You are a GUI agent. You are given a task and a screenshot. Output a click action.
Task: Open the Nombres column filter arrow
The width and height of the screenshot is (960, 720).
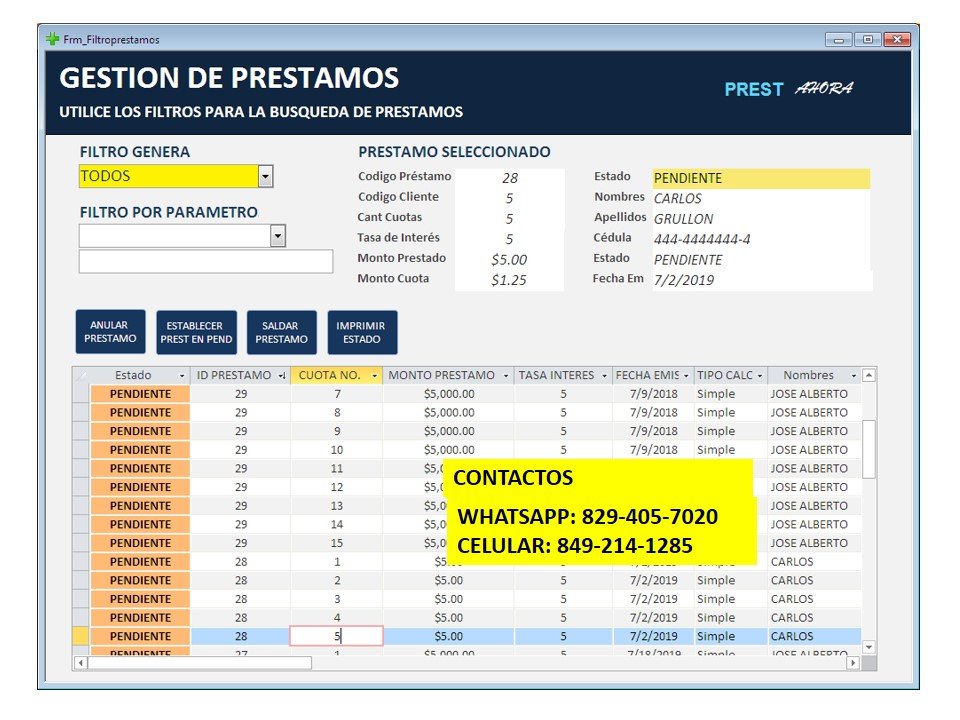coord(853,376)
